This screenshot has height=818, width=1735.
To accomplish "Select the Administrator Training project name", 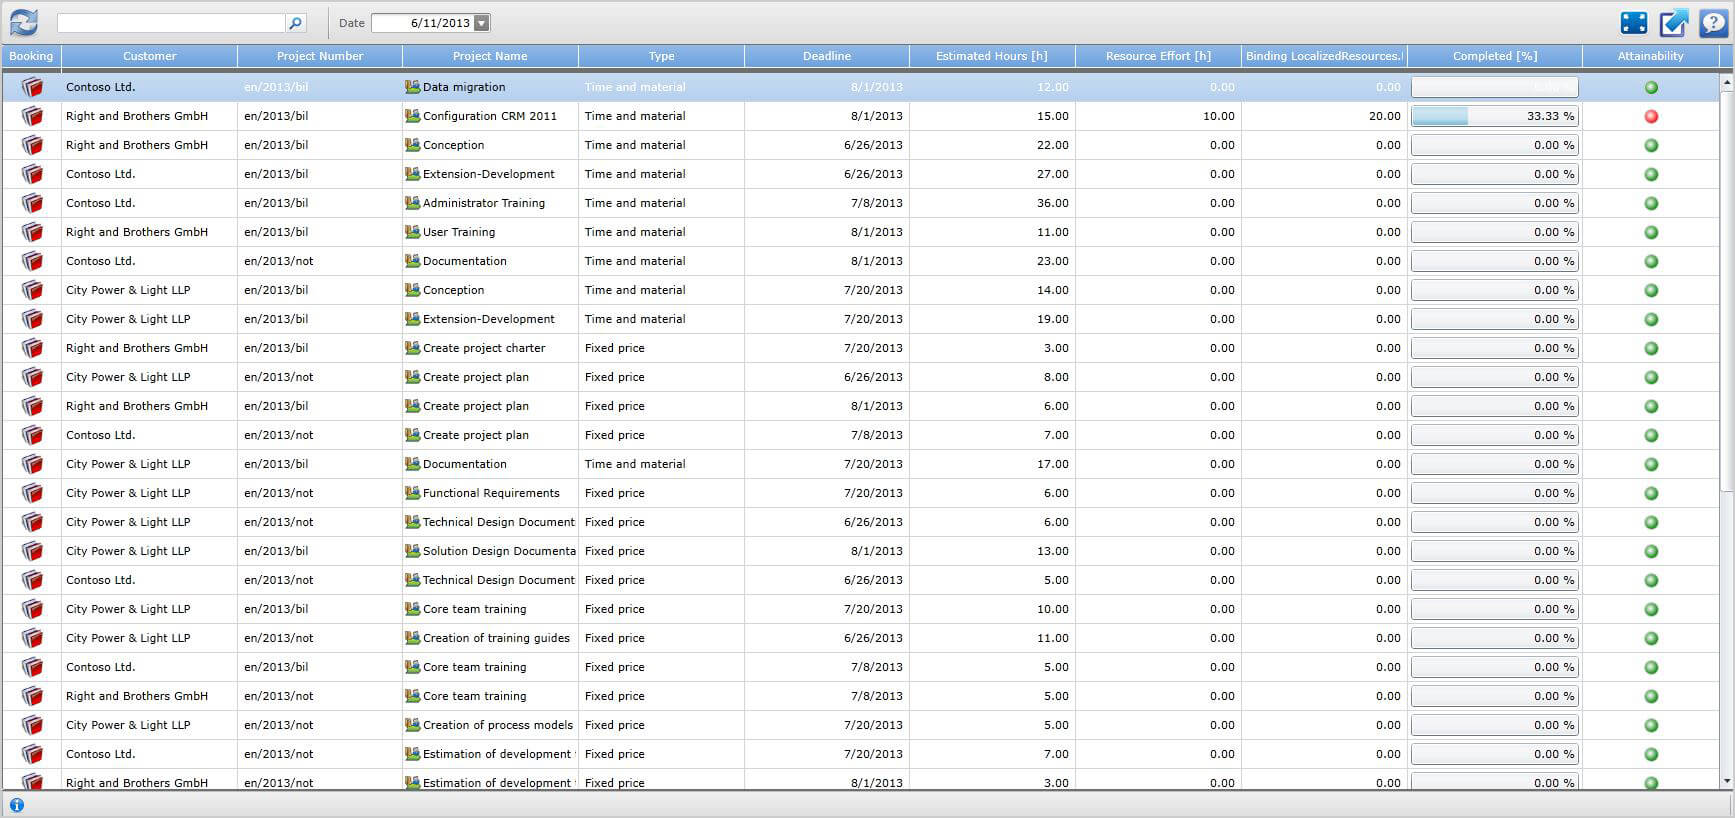I will click(x=484, y=203).
